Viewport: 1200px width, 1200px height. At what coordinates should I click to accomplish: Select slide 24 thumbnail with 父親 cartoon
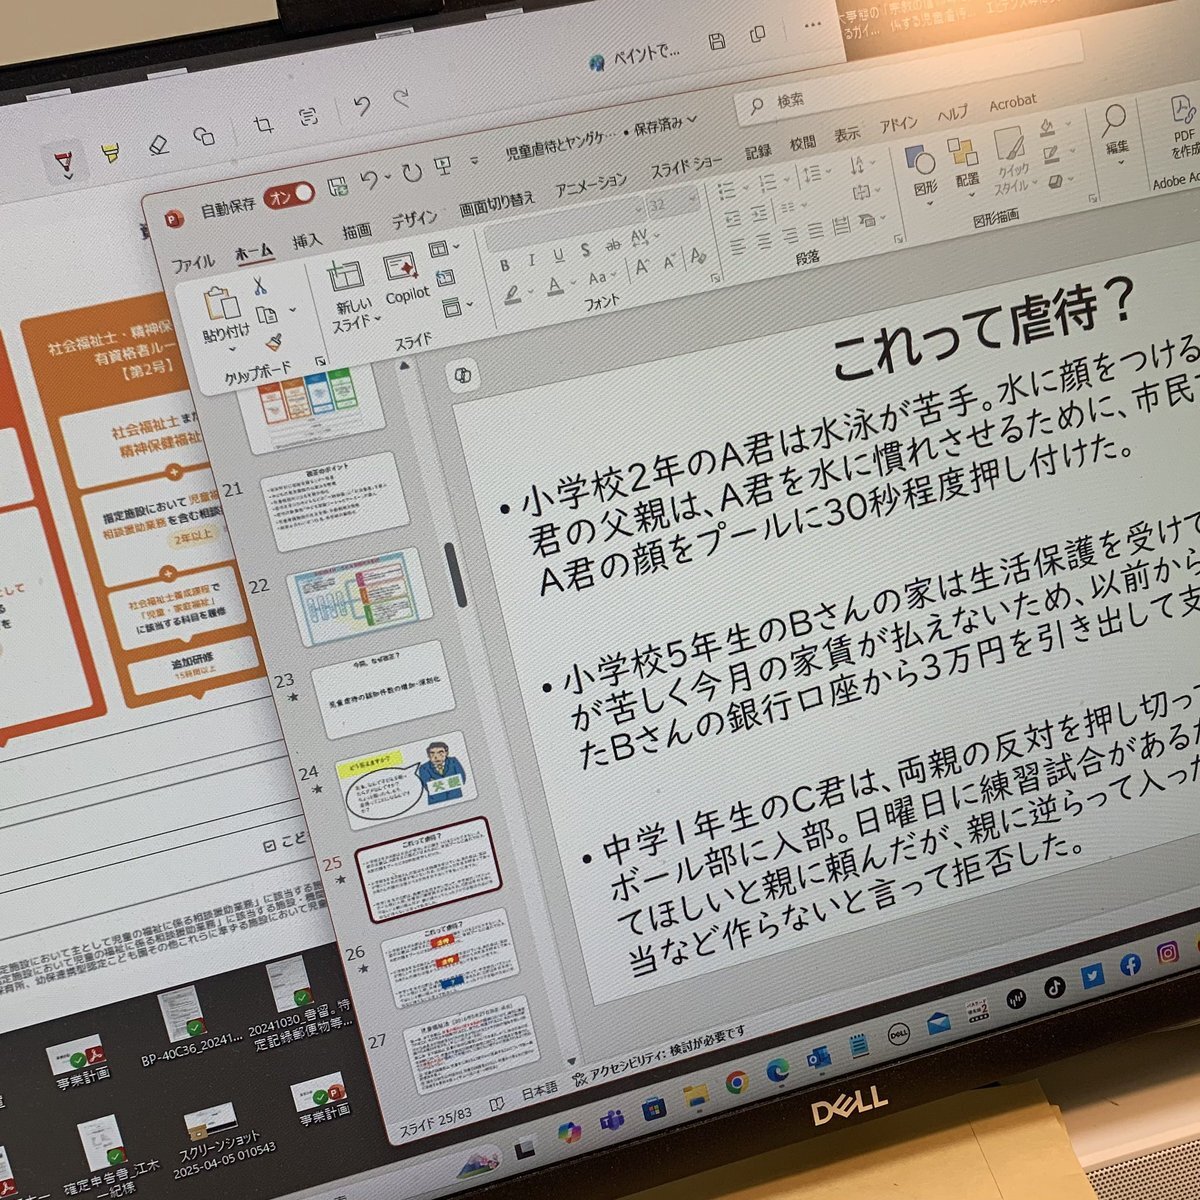(x=407, y=779)
